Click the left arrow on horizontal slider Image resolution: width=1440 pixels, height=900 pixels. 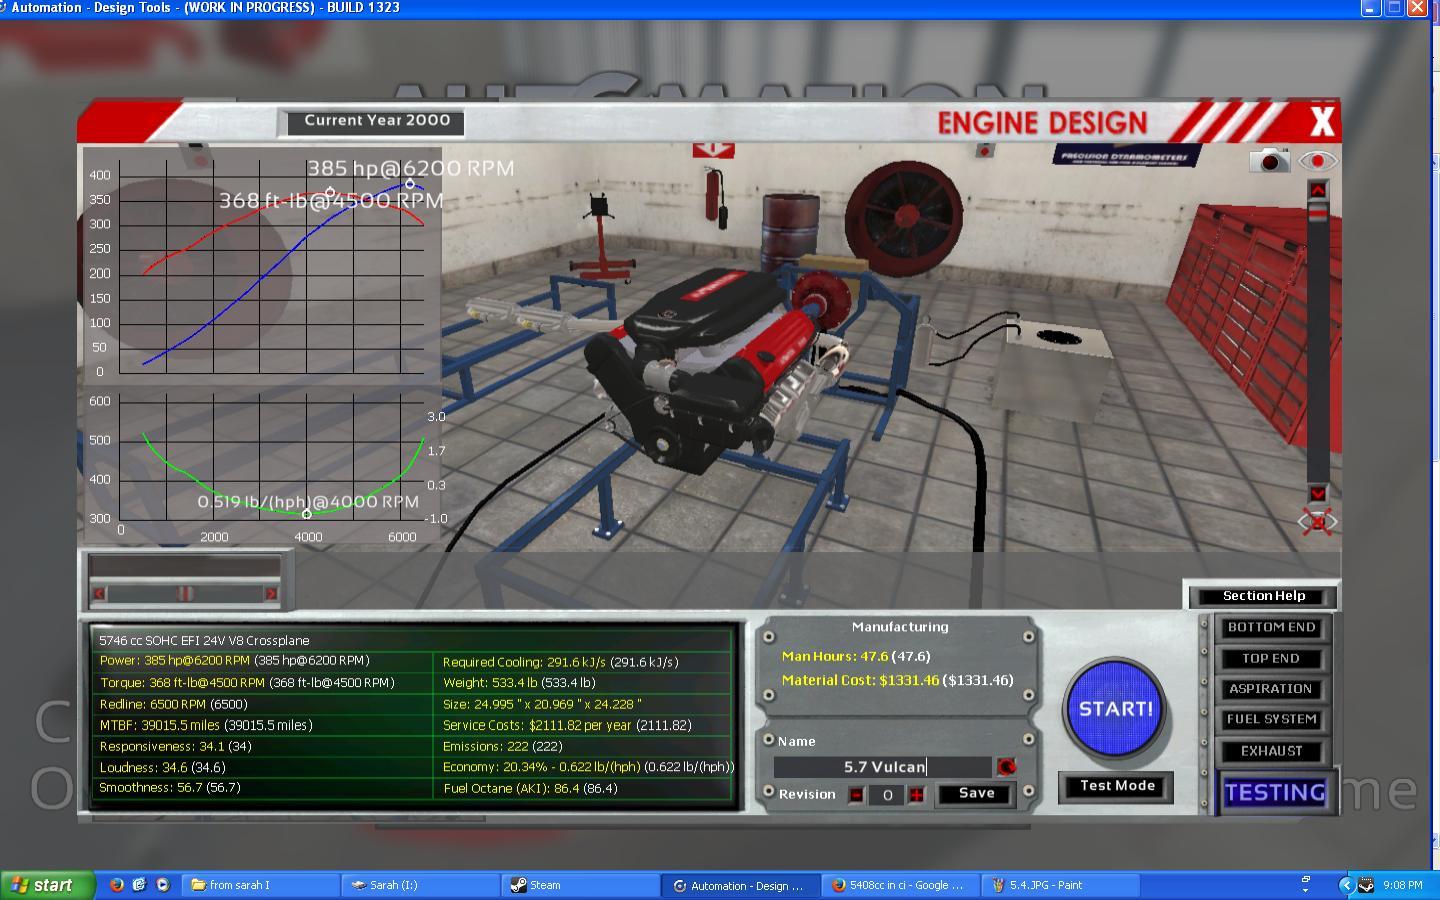tap(99, 594)
